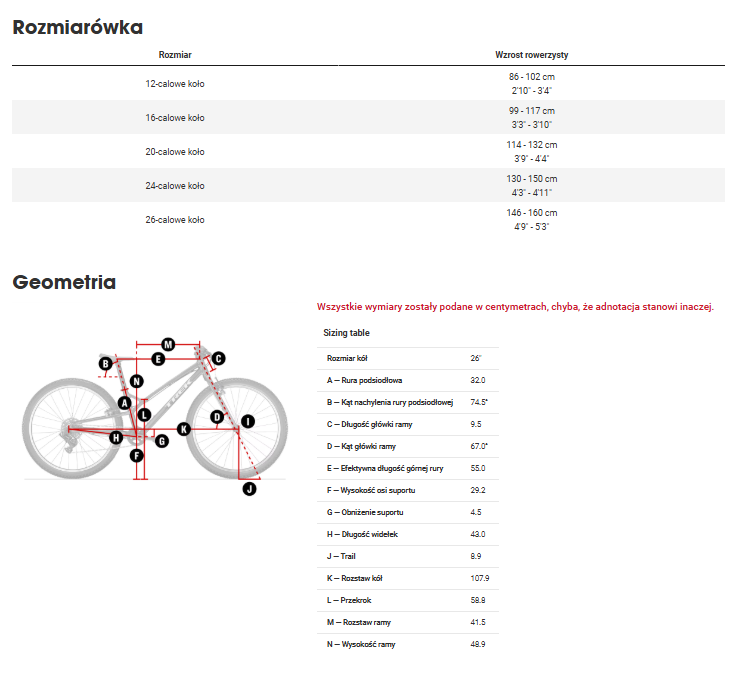Image resolution: width=743 pixels, height=675 pixels.
Task: Click the Wzrost rowerzysty column header
Action: (531, 55)
